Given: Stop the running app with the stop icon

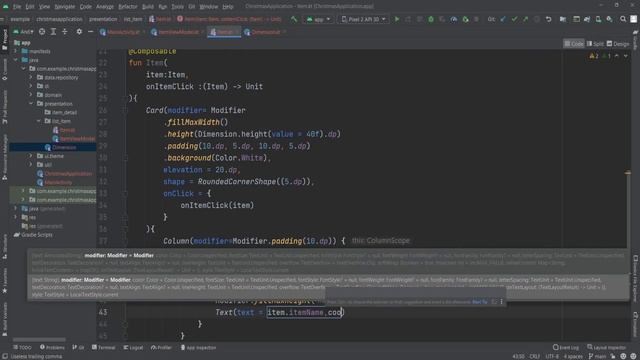Looking at the screenshot, I should click(476, 19).
